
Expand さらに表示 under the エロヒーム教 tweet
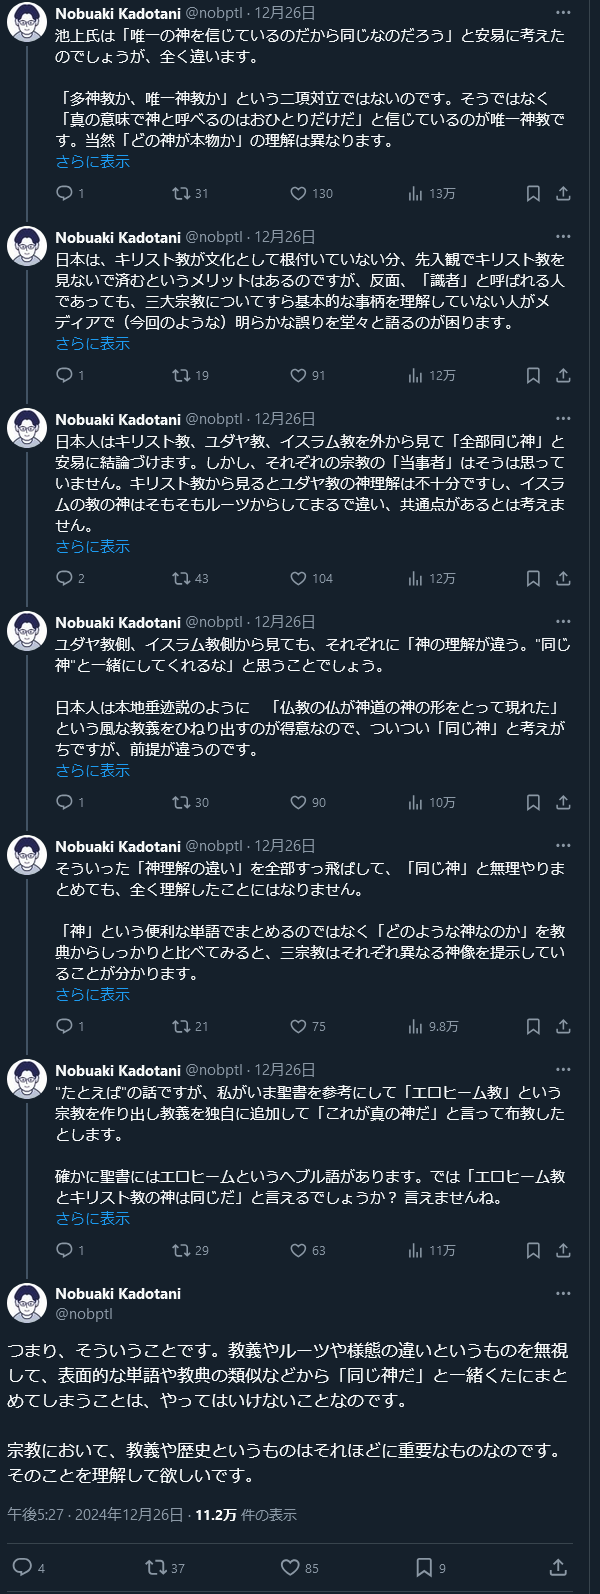click(x=92, y=1219)
